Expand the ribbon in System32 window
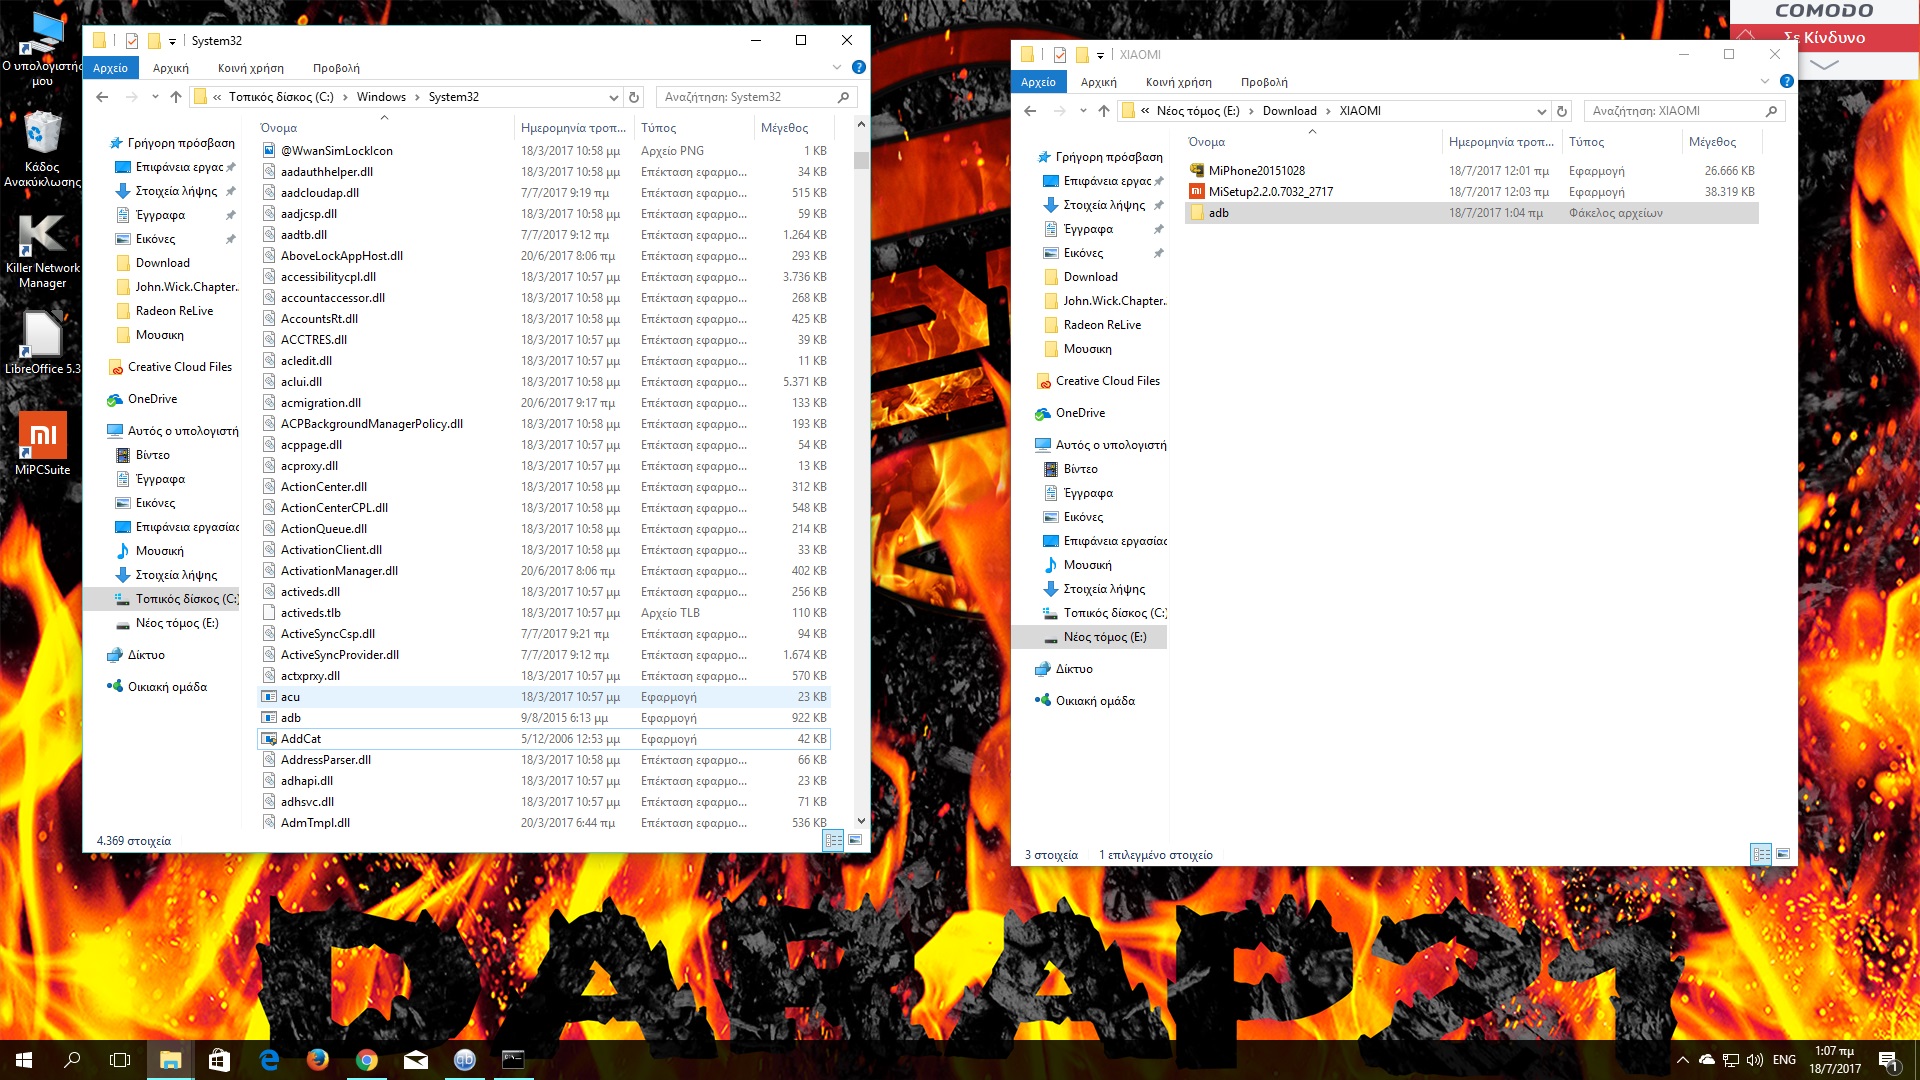This screenshot has height=1080, width=1920. (x=837, y=68)
